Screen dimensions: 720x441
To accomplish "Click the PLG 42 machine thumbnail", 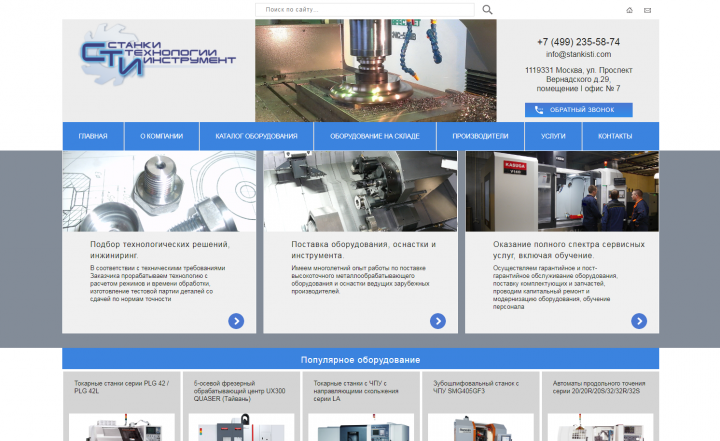I will (x=122, y=427).
